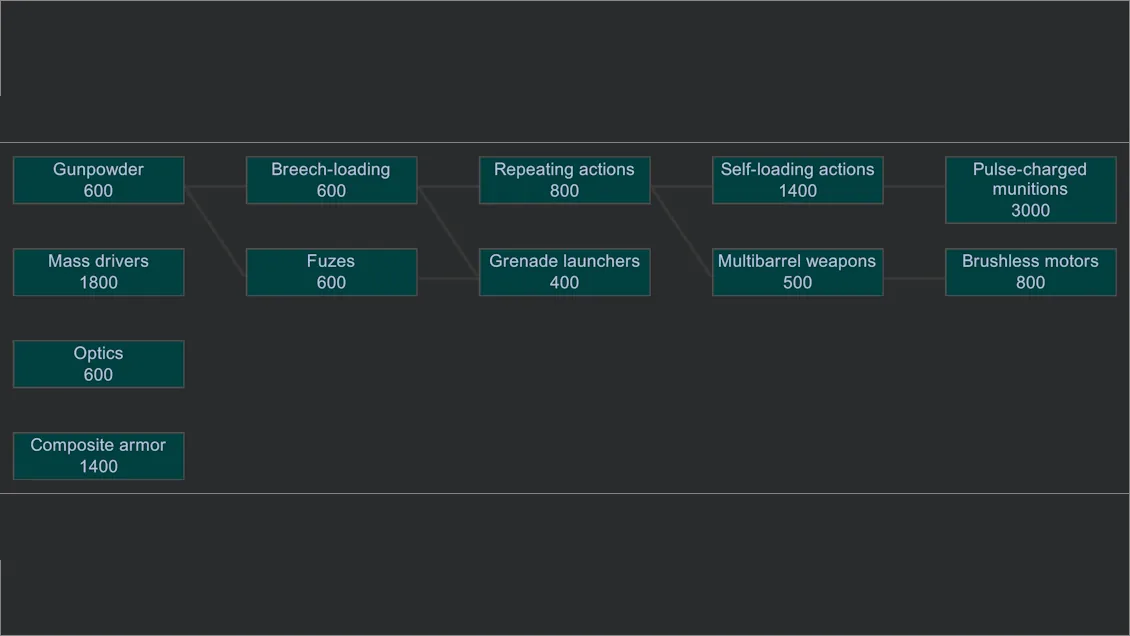Select the Gunpowder research node
The image size is (1130, 636).
98,180
